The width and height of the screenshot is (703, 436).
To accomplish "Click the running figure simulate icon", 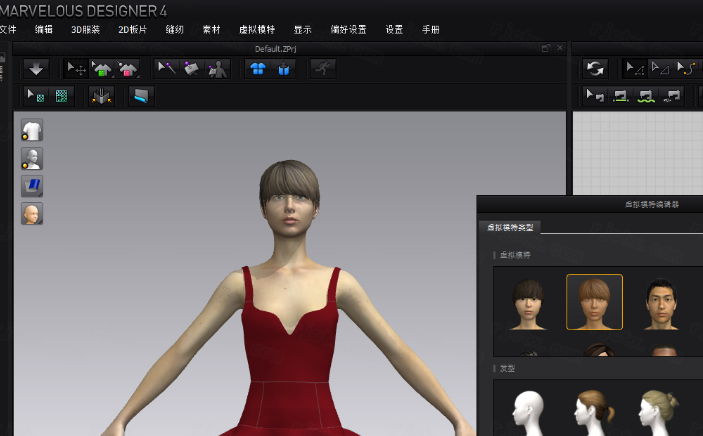I will coord(322,69).
